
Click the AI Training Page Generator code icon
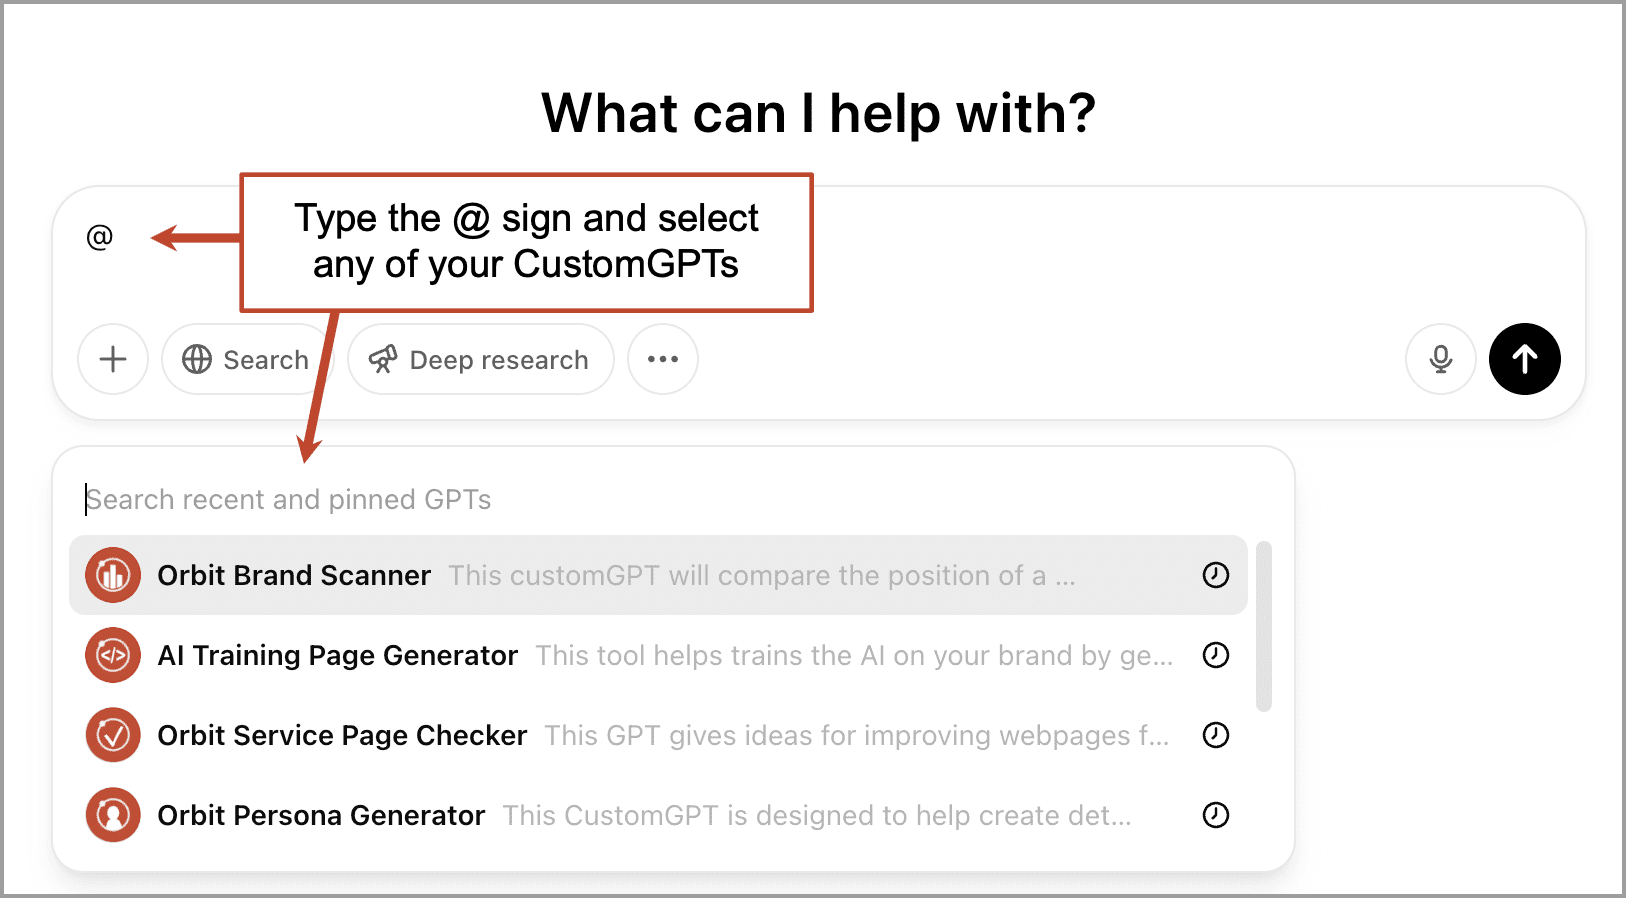pos(113,656)
